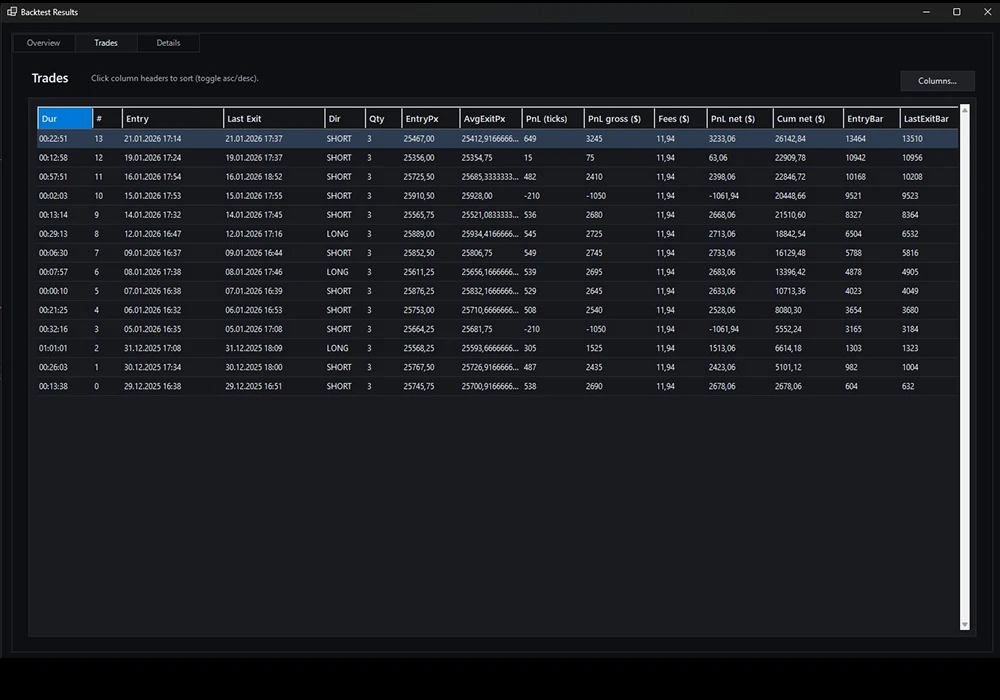Select entry cell 30.12.2025 17:34

tap(152, 367)
